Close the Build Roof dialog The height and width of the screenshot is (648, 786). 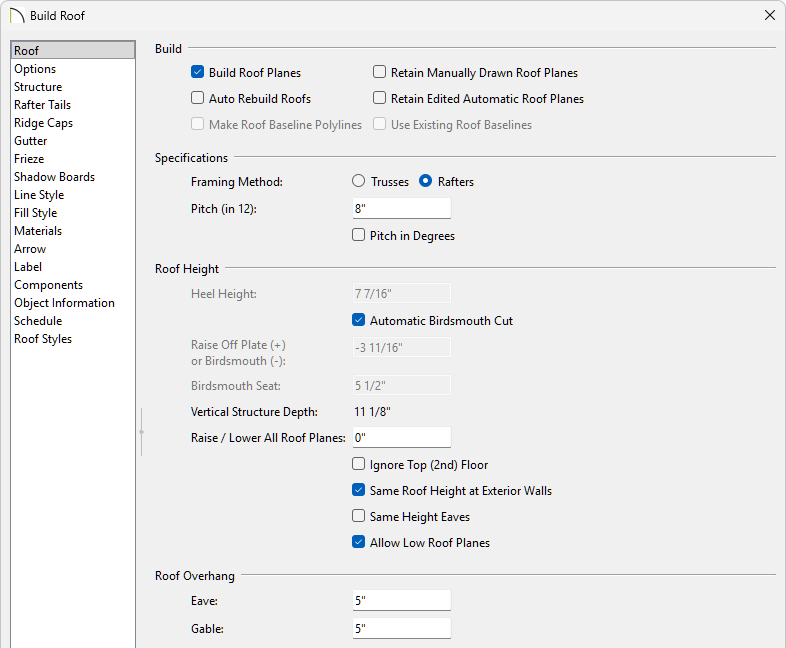[x=769, y=15]
